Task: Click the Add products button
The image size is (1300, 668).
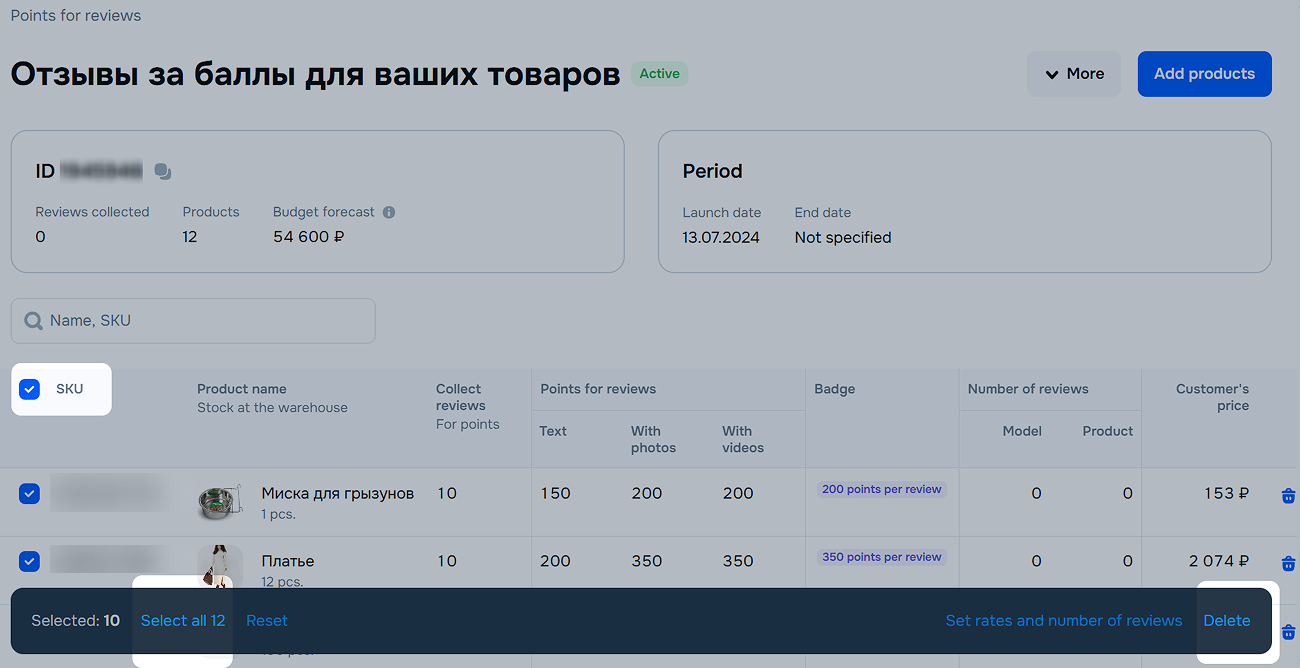Action: pos(1204,74)
